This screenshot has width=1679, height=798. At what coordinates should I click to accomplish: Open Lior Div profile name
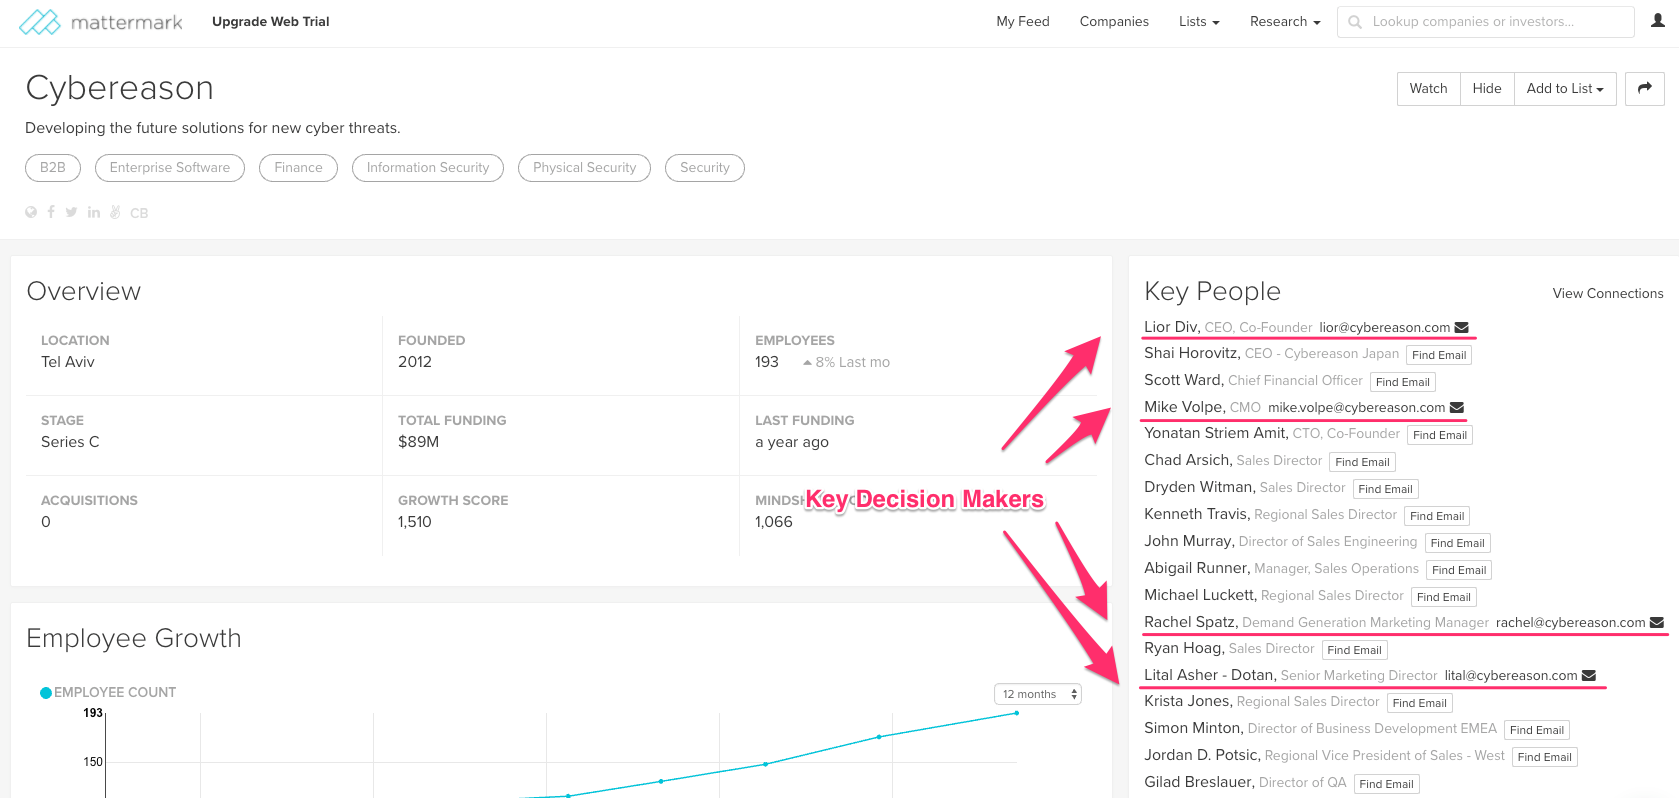click(x=1171, y=327)
